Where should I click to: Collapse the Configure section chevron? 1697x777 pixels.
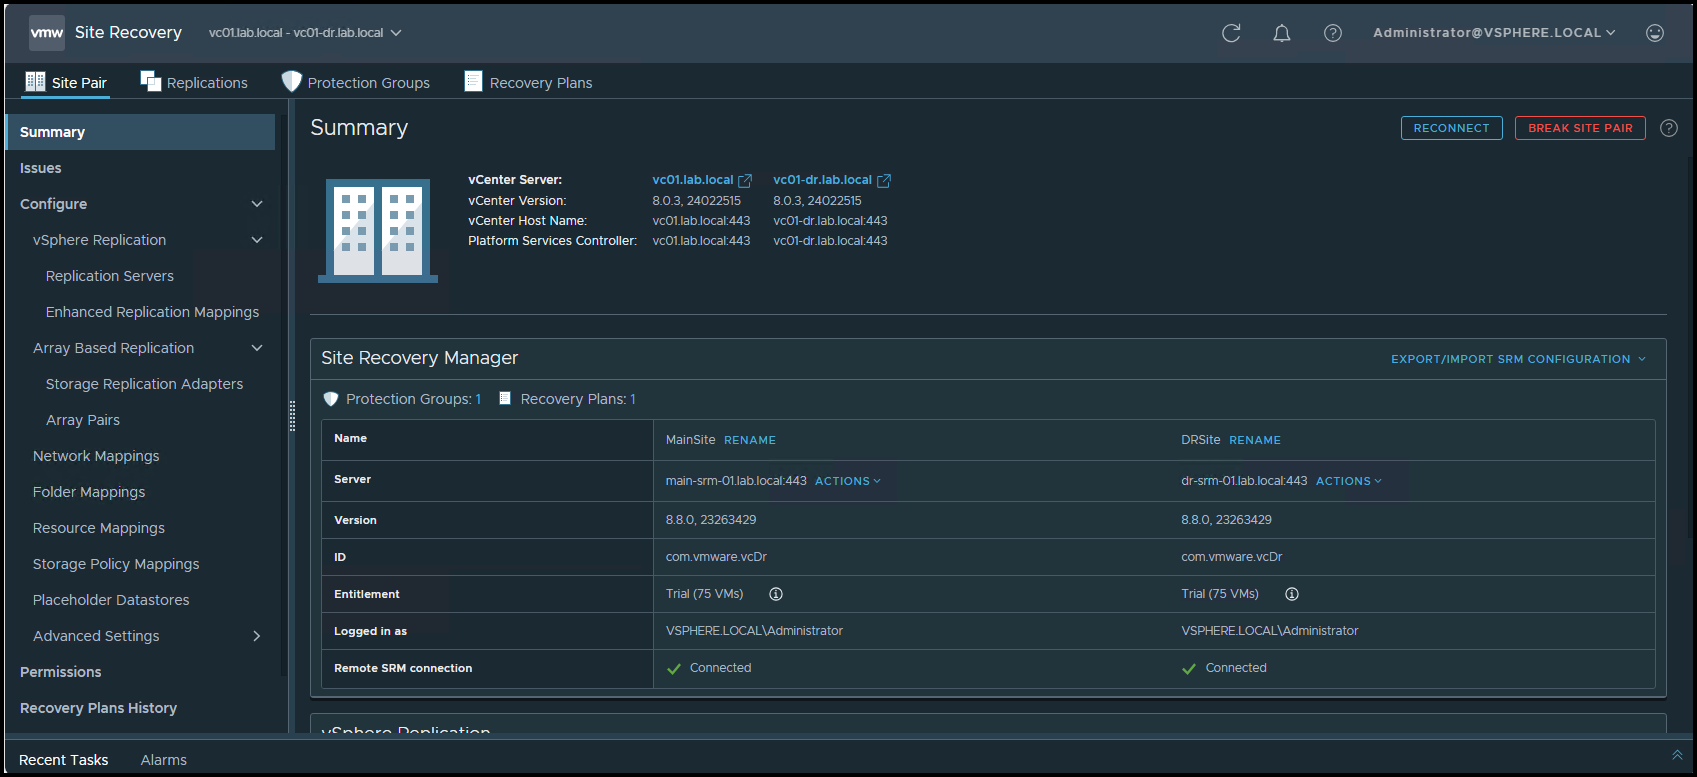pyautogui.click(x=257, y=204)
